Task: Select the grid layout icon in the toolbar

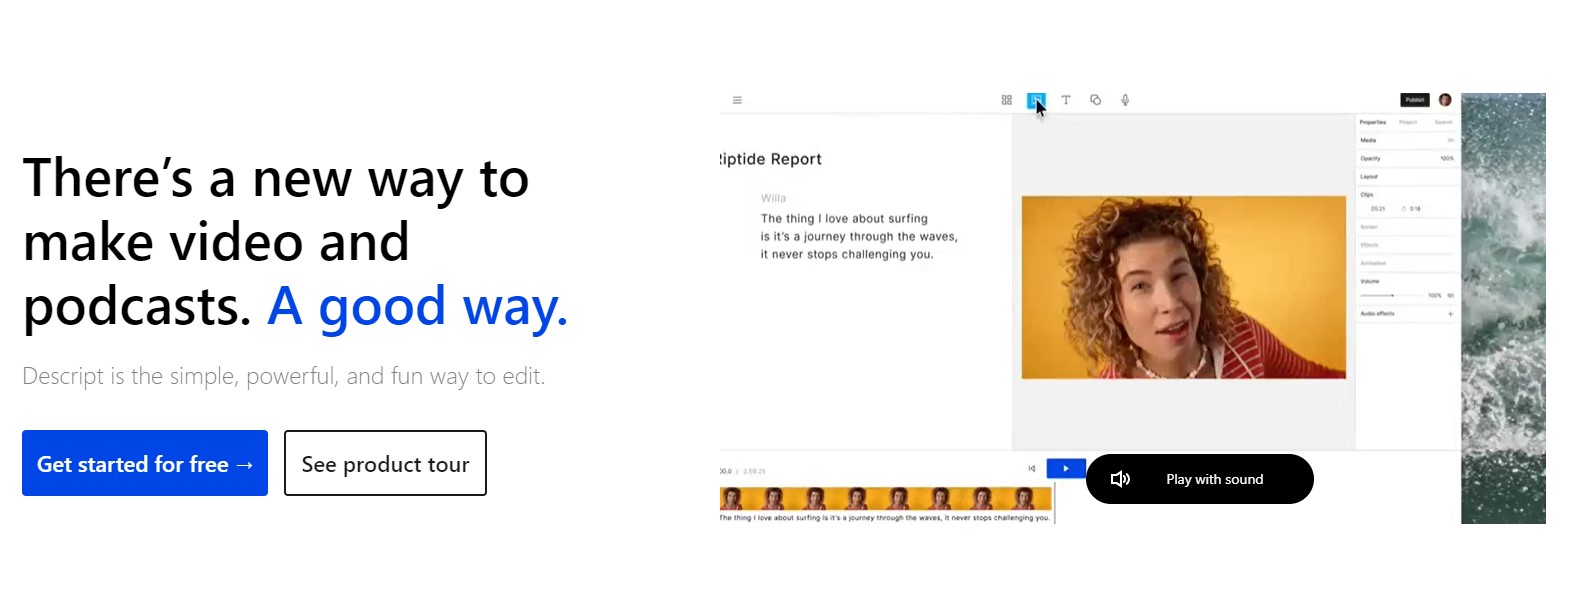Action: point(1007,100)
